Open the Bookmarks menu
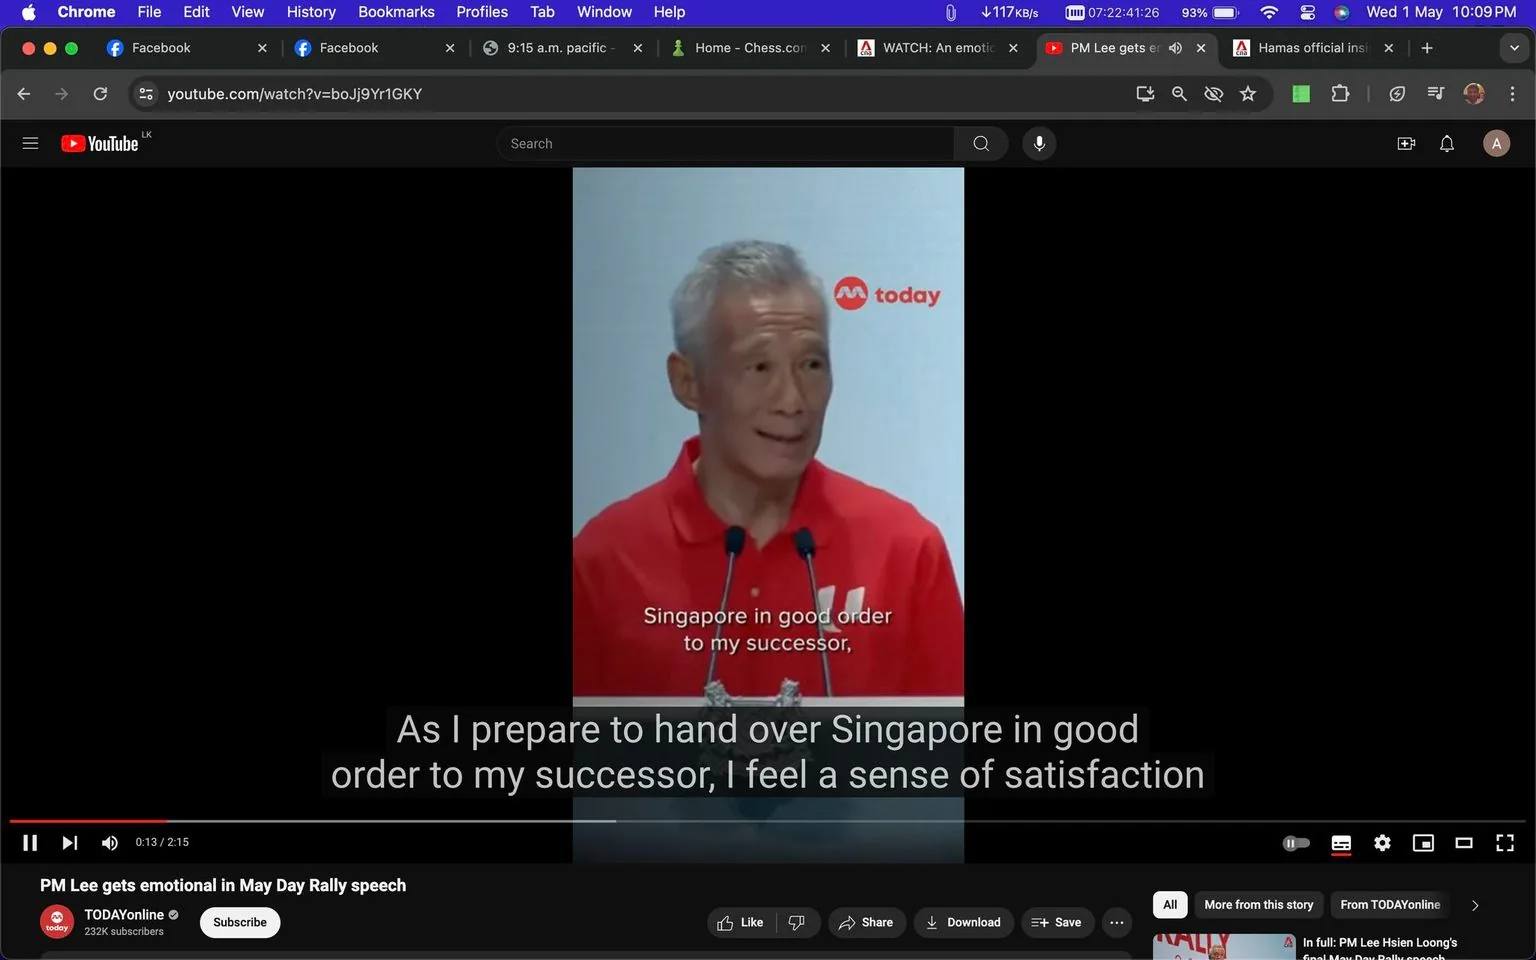Viewport: 1536px width, 960px height. pyautogui.click(x=396, y=12)
